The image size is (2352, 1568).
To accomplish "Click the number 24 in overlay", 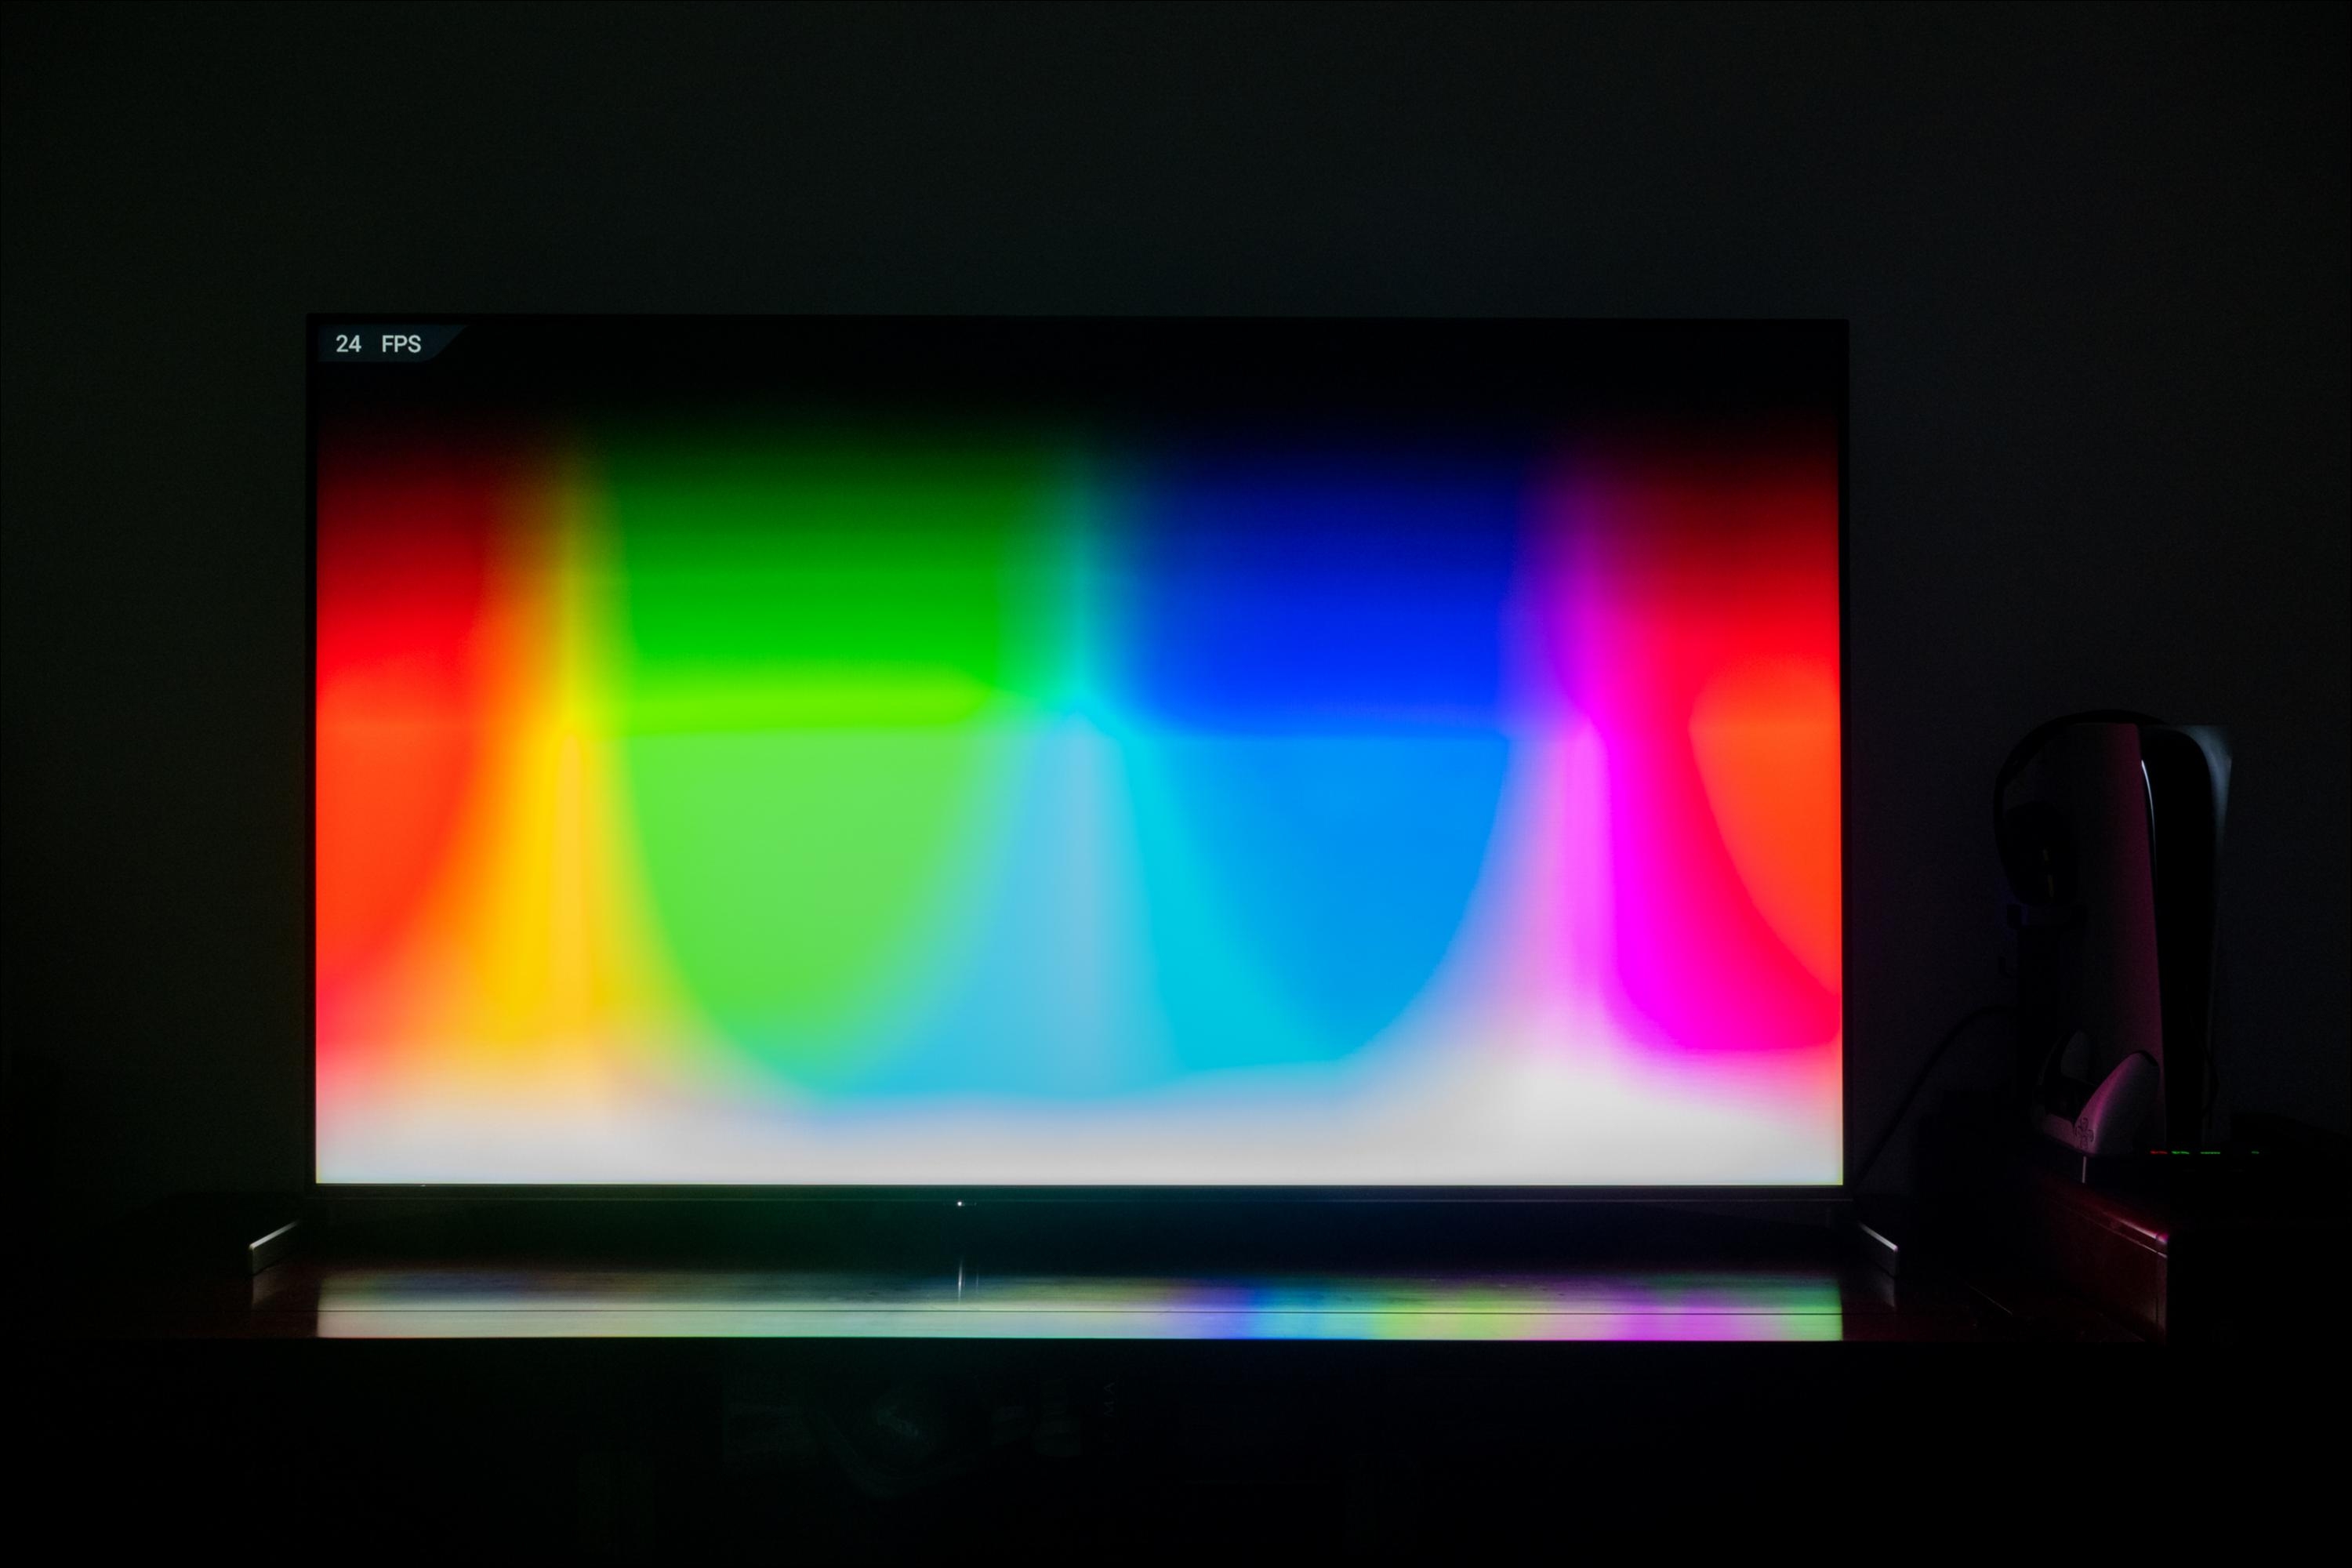I will [348, 344].
